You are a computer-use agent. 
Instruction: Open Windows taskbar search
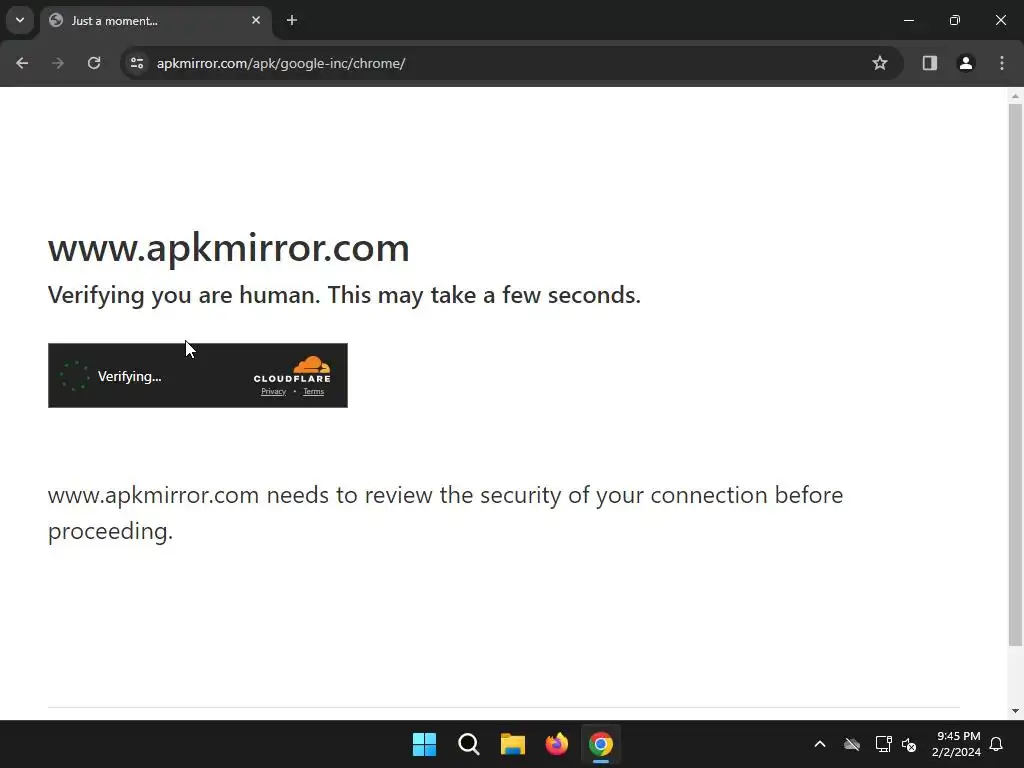tap(468, 744)
